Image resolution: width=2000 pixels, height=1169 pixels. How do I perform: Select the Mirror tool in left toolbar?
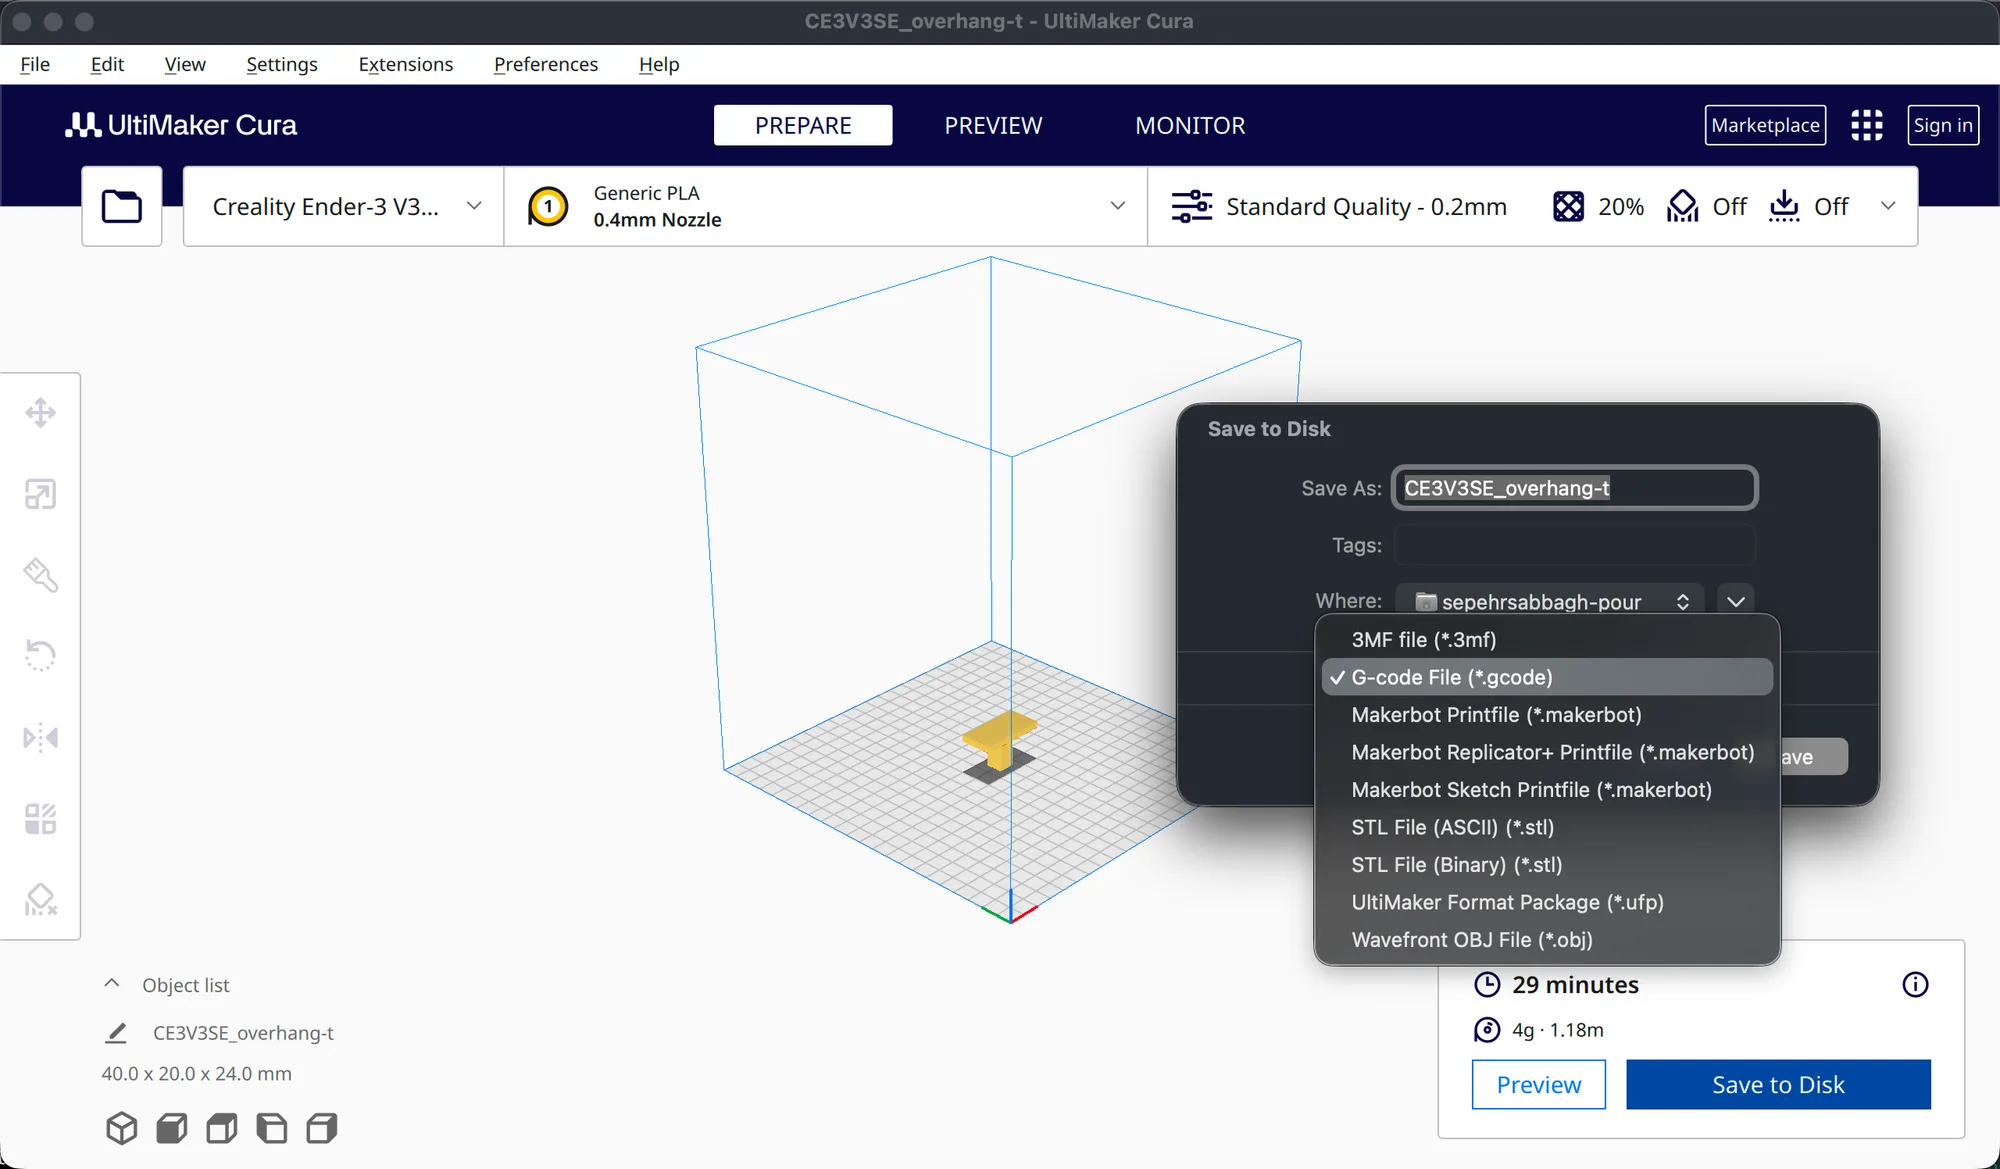coord(40,738)
